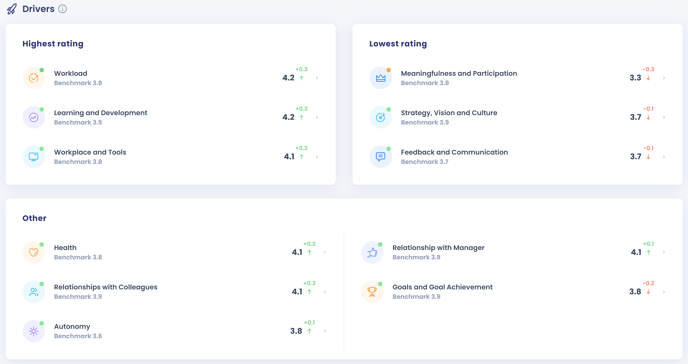Expand the Goals and Goal Achievement chevron
The height and width of the screenshot is (364, 688).
click(663, 292)
